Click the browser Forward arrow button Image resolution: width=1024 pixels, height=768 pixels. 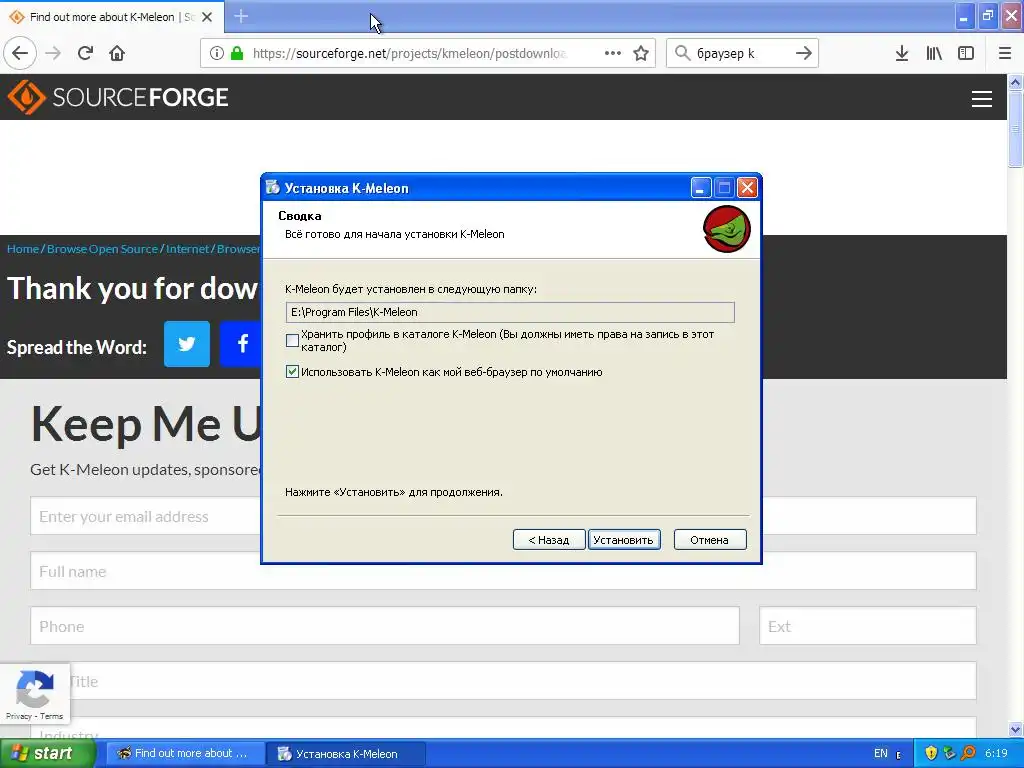pyautogui.click(x=53, y=53)
